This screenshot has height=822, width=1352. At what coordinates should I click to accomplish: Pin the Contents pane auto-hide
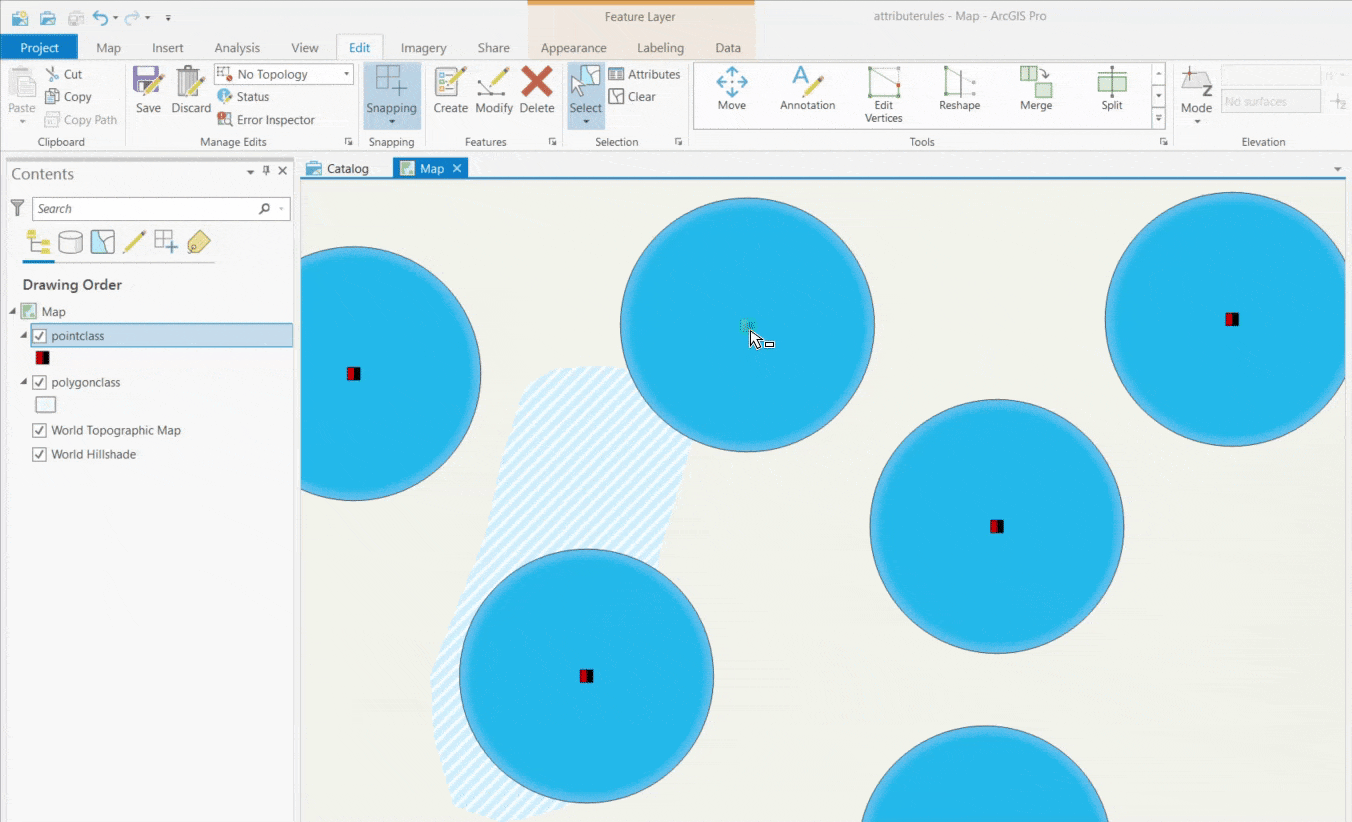[266, 171]
